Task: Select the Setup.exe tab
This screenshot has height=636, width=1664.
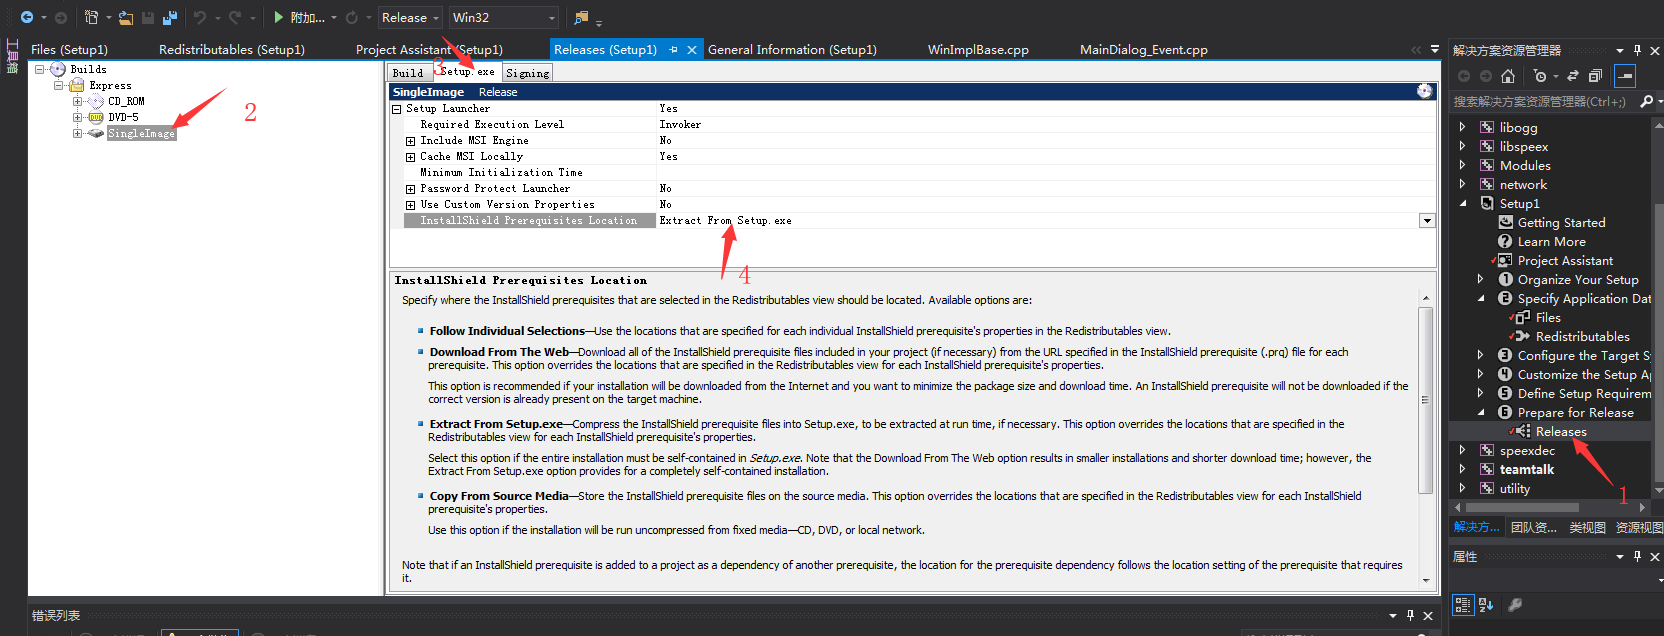Action: click(467, 72)
